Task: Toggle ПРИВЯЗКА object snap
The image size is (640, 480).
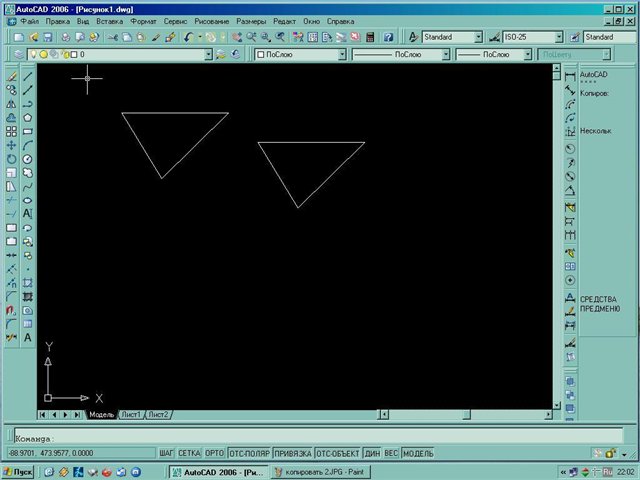Action: [292, 453]
